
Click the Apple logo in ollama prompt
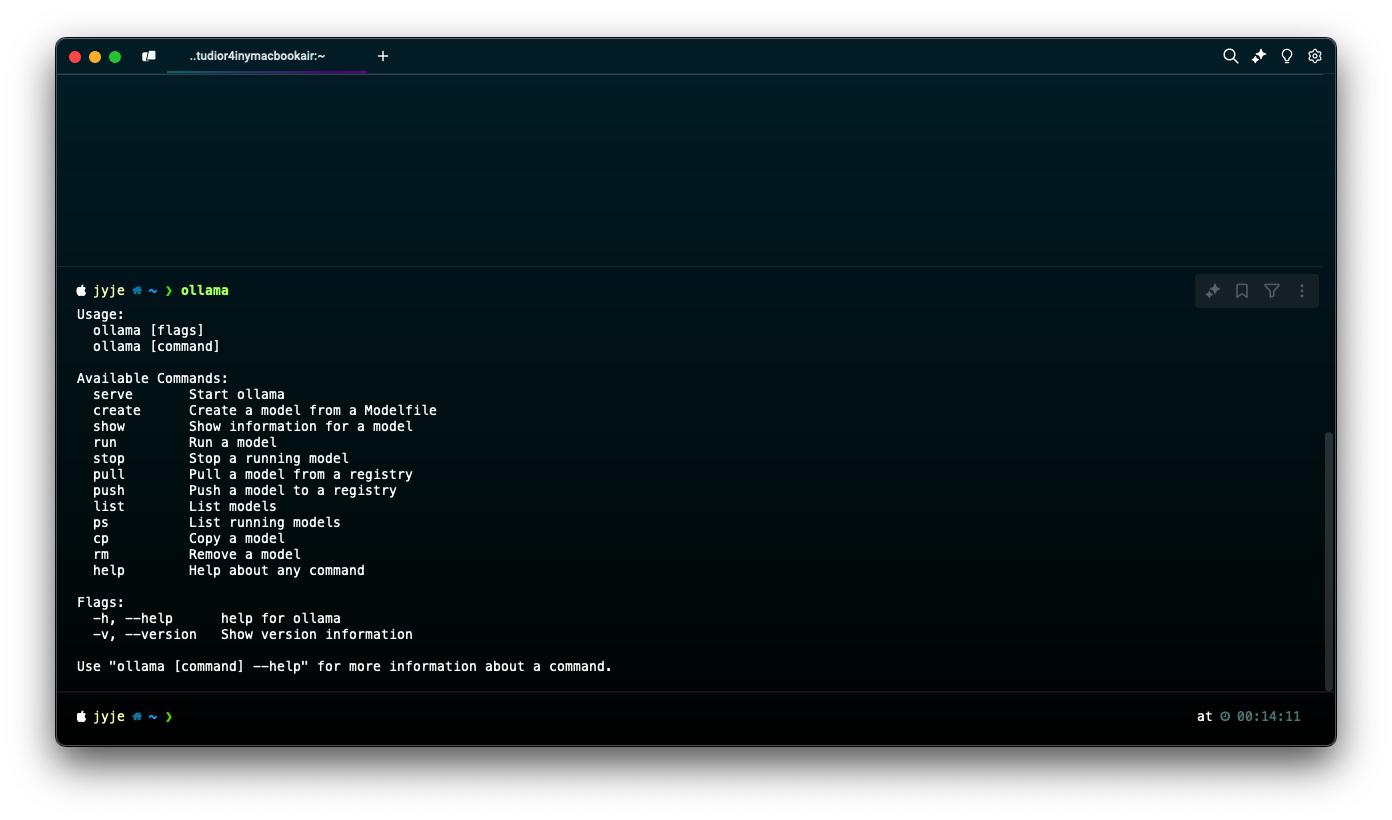click(x=82, y=290)
